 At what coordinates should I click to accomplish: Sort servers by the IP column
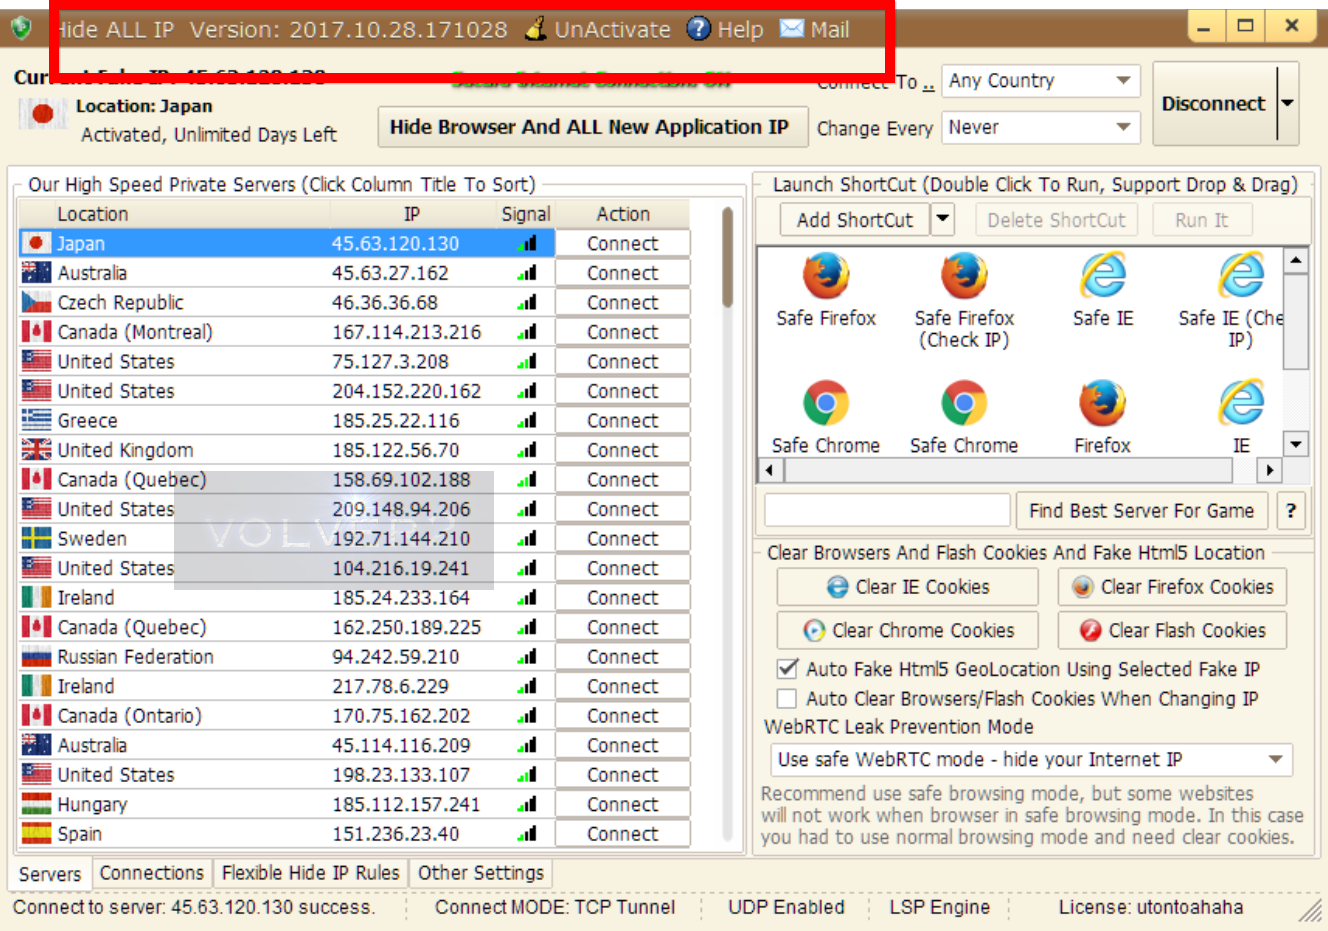(x=412, y=214)
